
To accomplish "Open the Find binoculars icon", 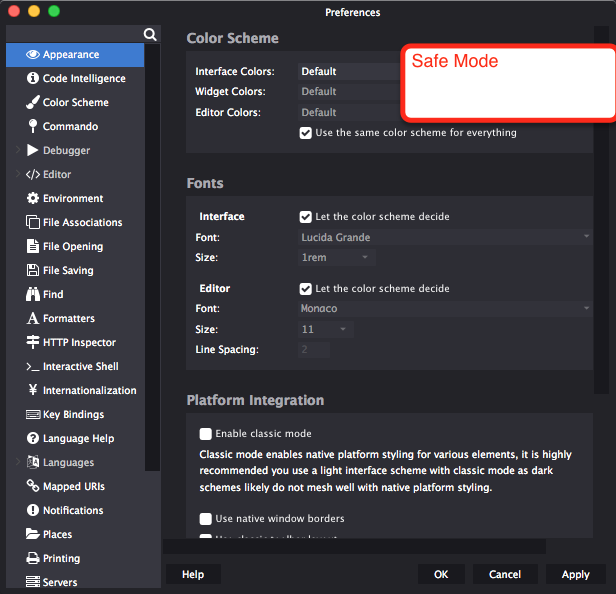I will click(x=33, y=294).
